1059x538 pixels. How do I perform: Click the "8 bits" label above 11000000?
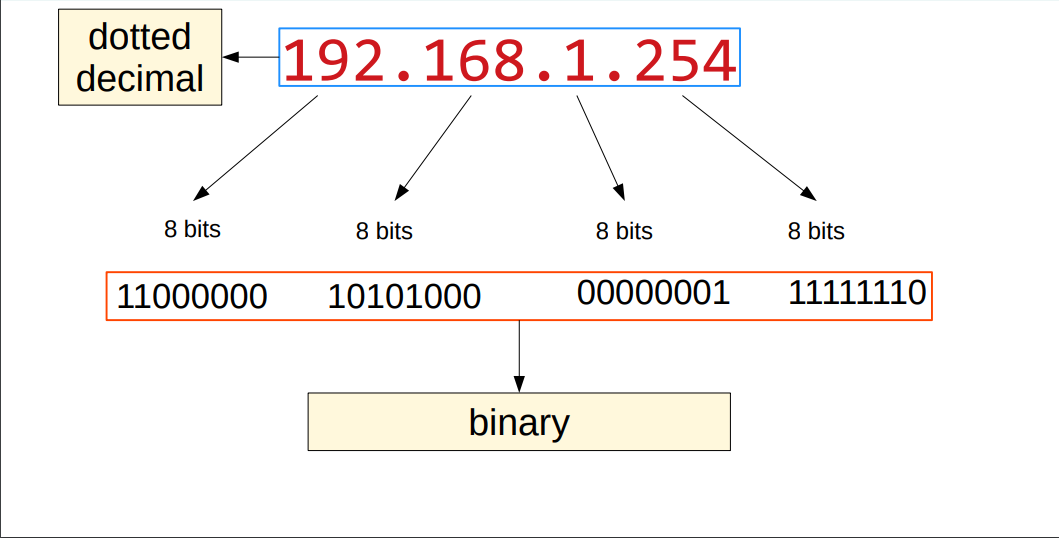click(x=192, y=229)
